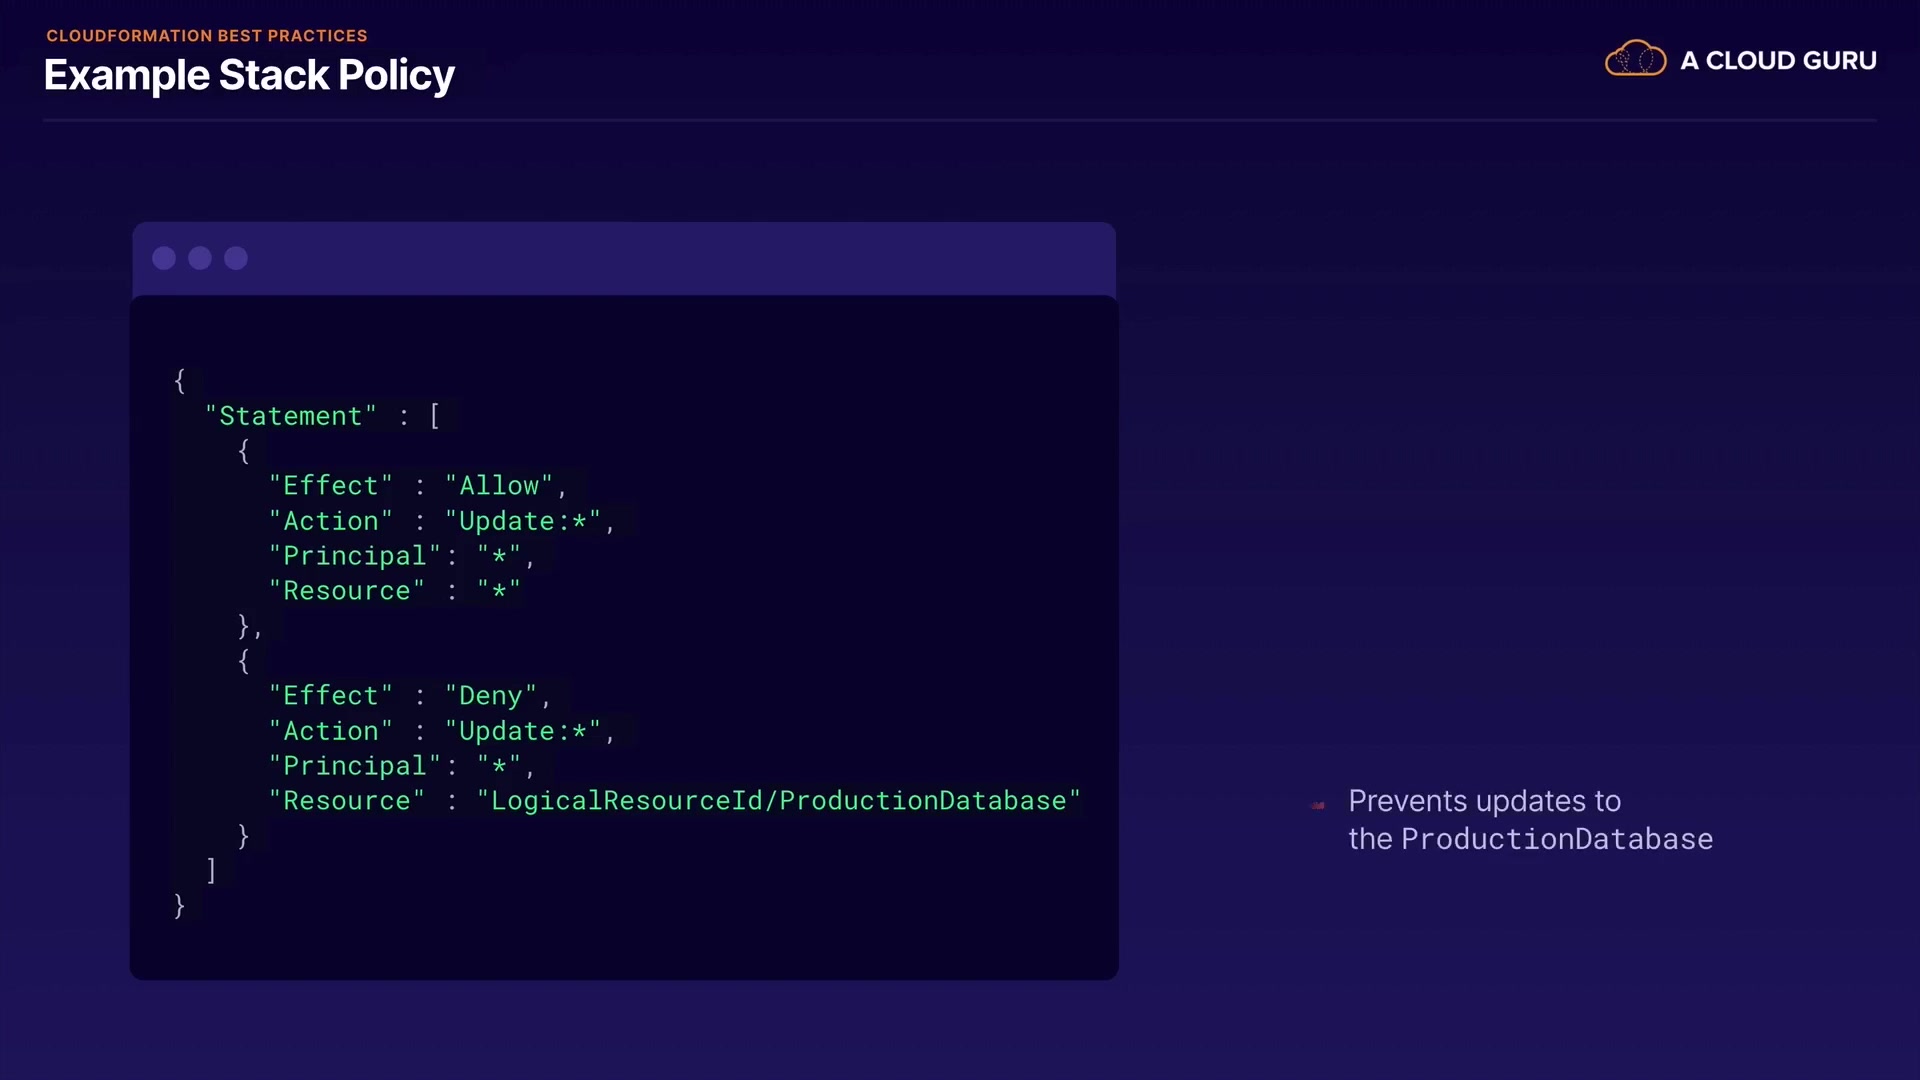Click the first "Principal" key in Allow block
The image size is (1920, 1080).
[355, 556]
